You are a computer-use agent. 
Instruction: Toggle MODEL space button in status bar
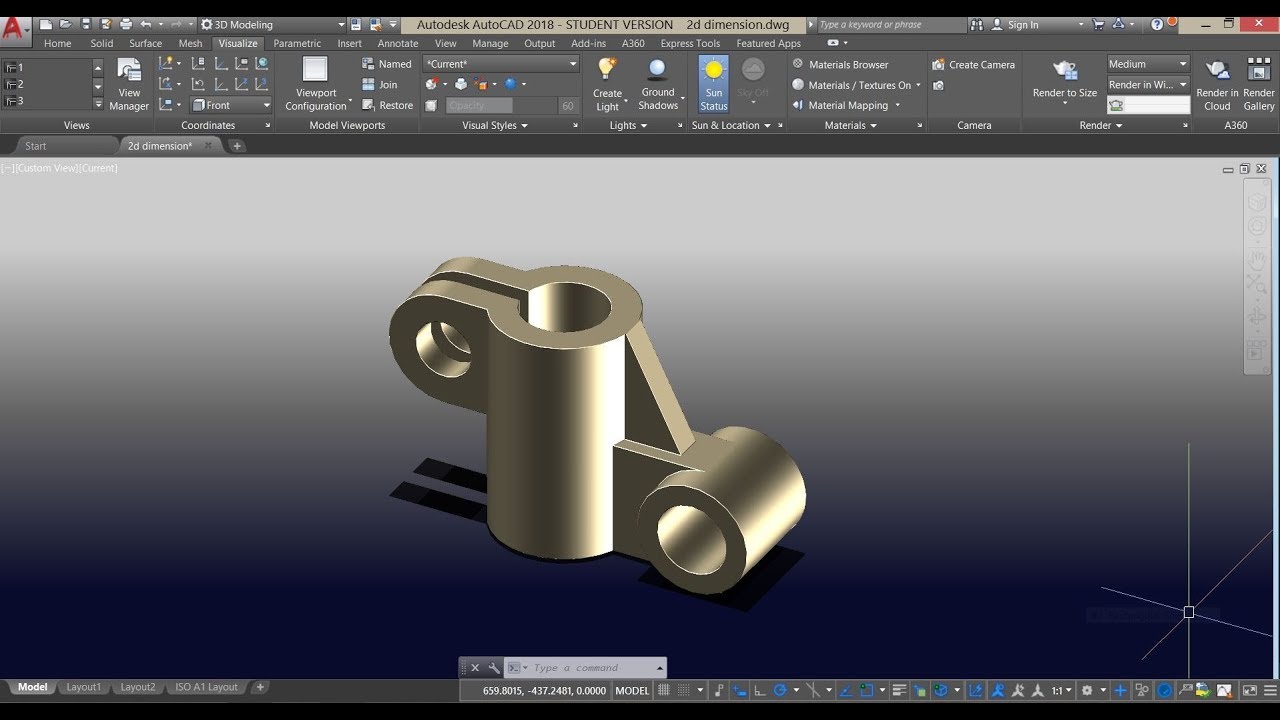tap(632, 690)
